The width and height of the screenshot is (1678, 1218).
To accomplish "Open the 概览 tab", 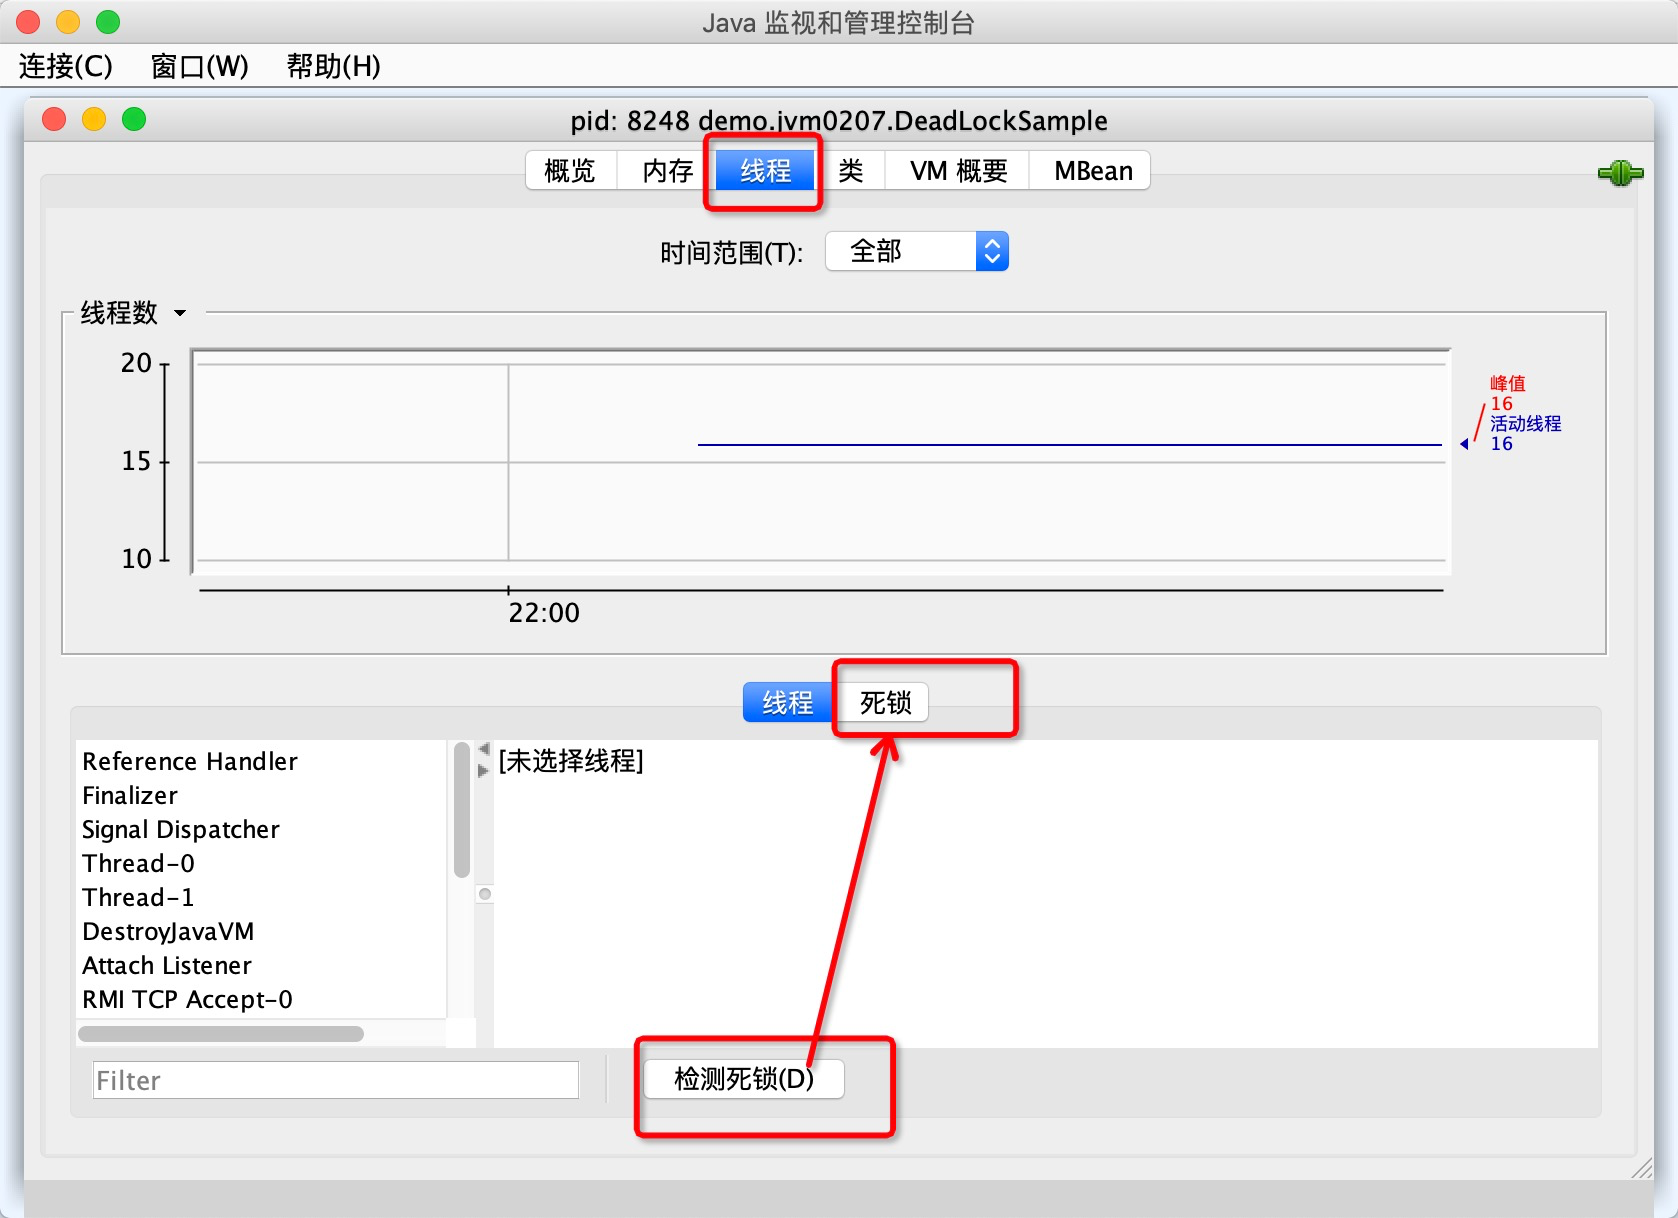I will (570, 171).
